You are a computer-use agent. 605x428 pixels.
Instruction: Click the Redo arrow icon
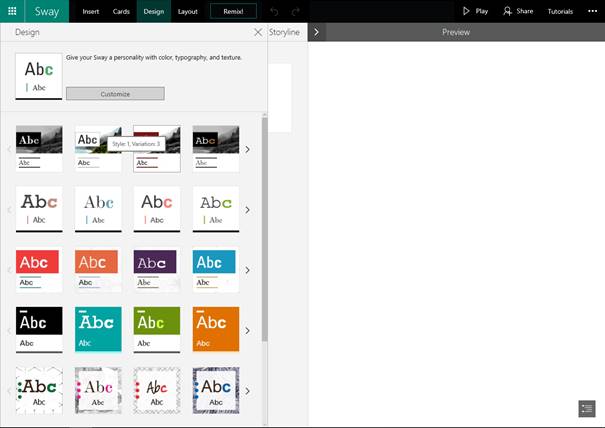(295, 11)
